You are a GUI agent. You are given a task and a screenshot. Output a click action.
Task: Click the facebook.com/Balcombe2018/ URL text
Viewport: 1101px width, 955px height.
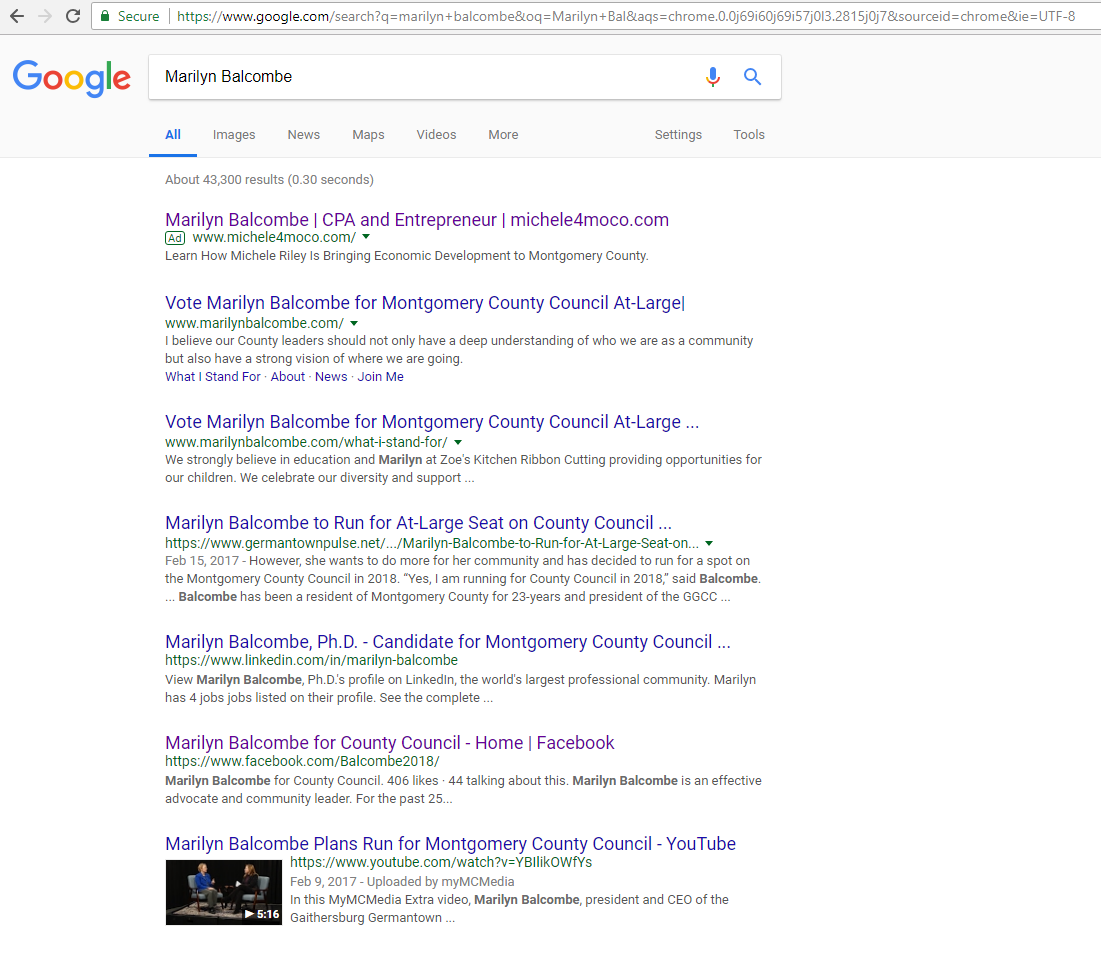click(x=302, y=762)
